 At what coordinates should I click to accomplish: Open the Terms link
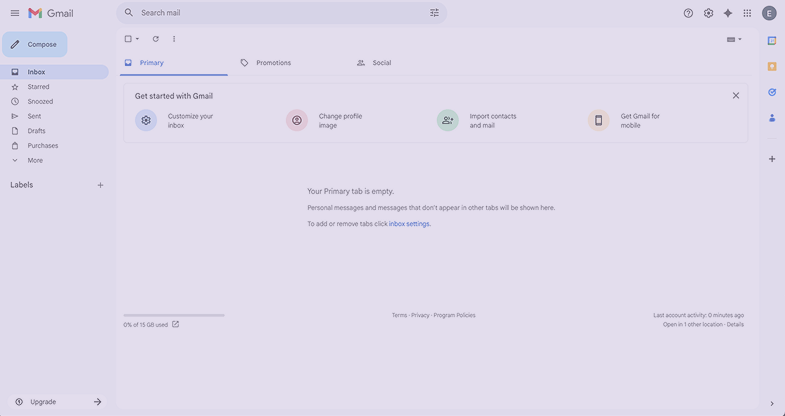click(400, 315)
